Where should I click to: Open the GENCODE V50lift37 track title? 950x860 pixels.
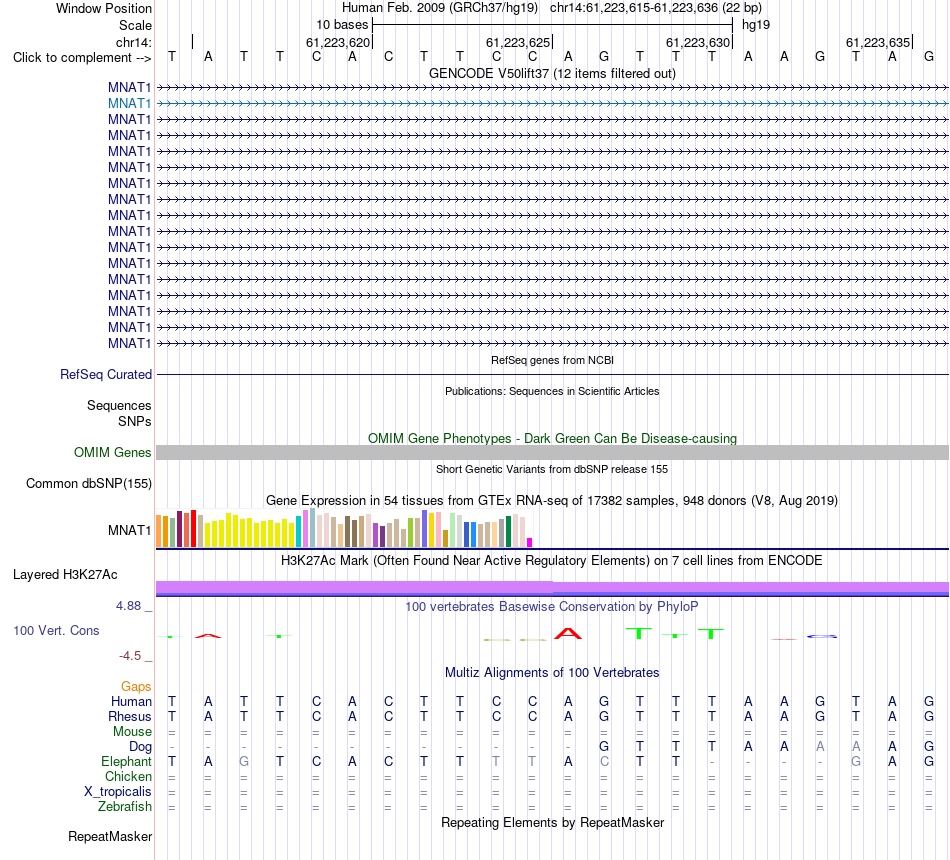552,73
